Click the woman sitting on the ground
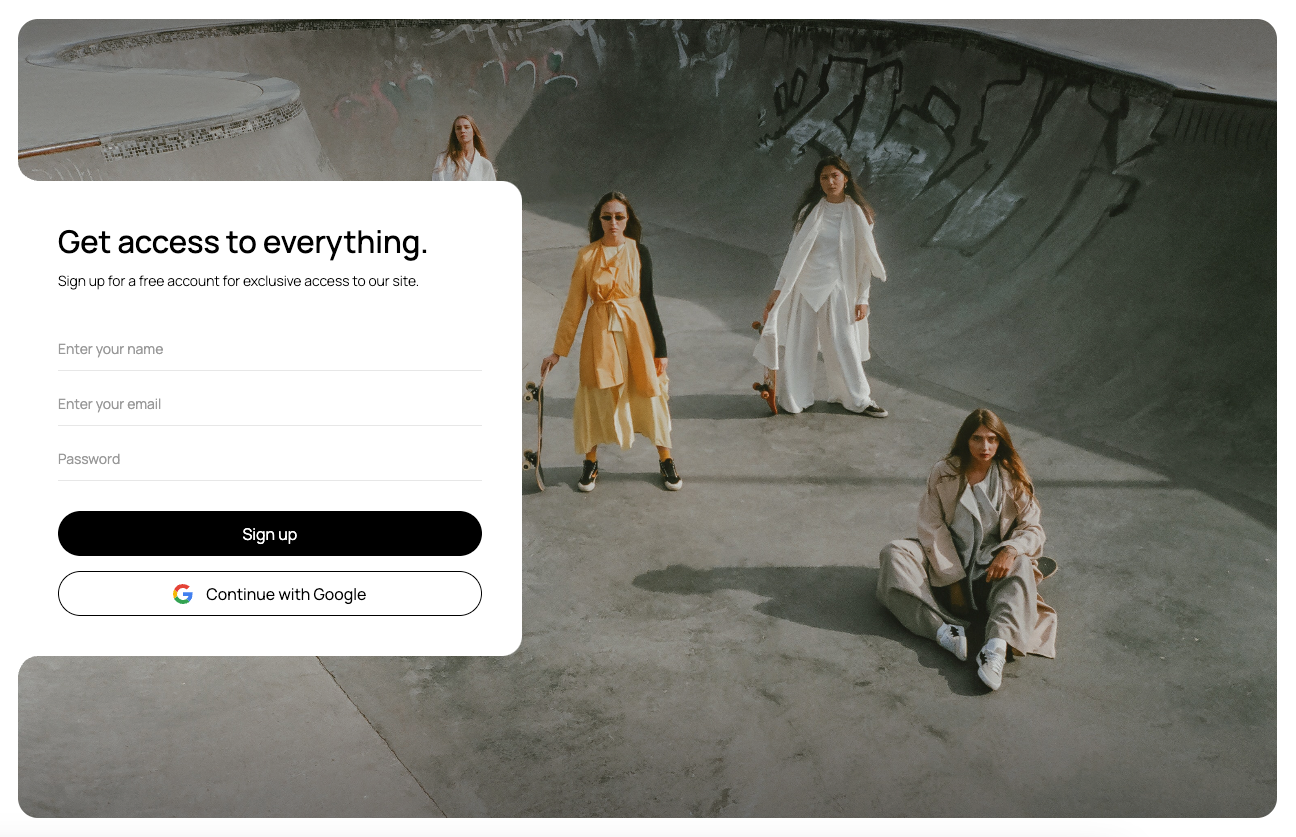This screenshot has width=1296, height=837. click(x=965, y=545)
